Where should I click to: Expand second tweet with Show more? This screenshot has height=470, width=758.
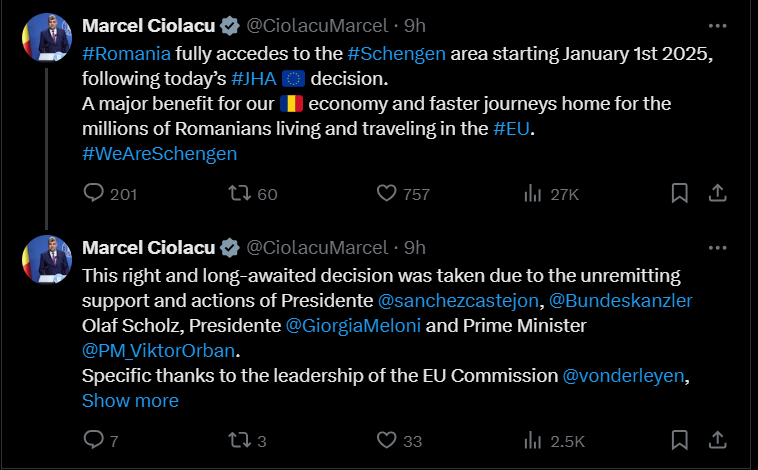130,401
